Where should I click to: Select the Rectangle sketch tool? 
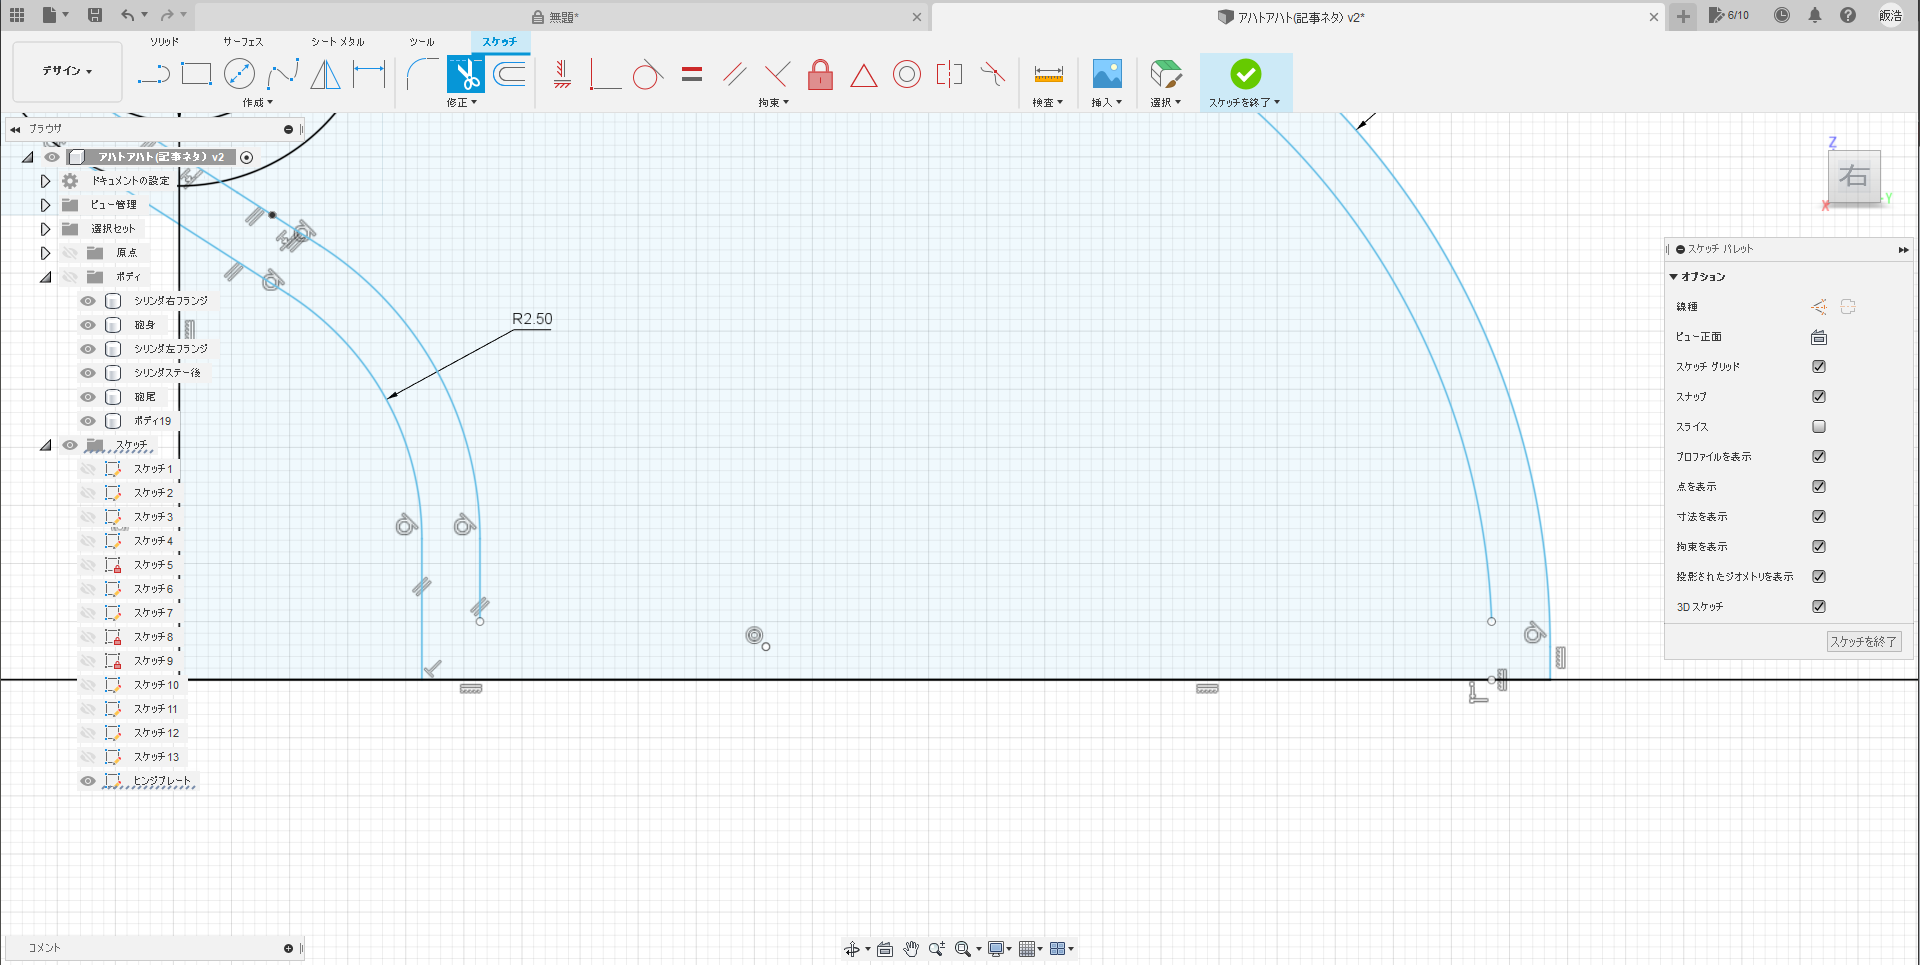pyautogui.click(x=197, y=74)
